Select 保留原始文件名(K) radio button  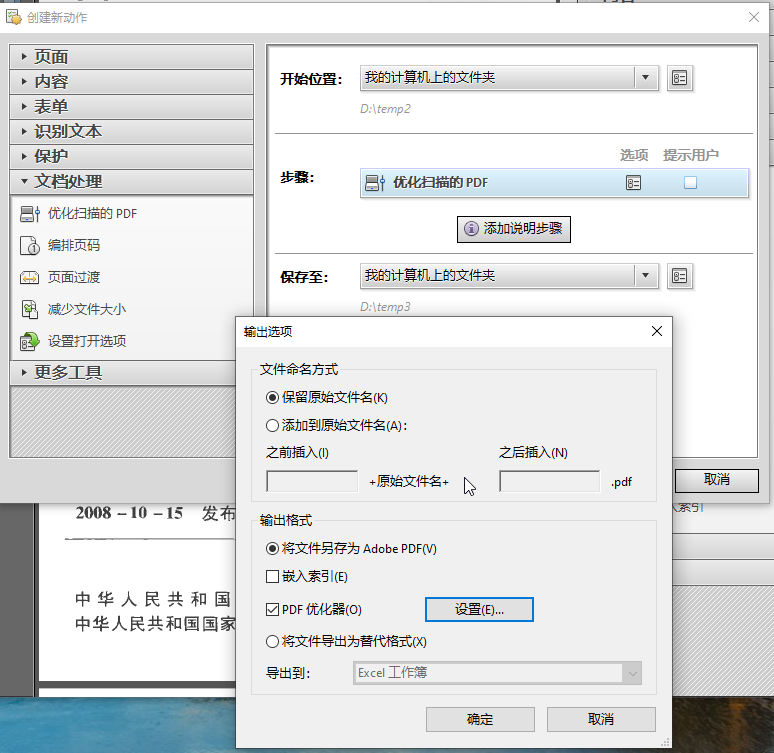(x=272, y=397)
